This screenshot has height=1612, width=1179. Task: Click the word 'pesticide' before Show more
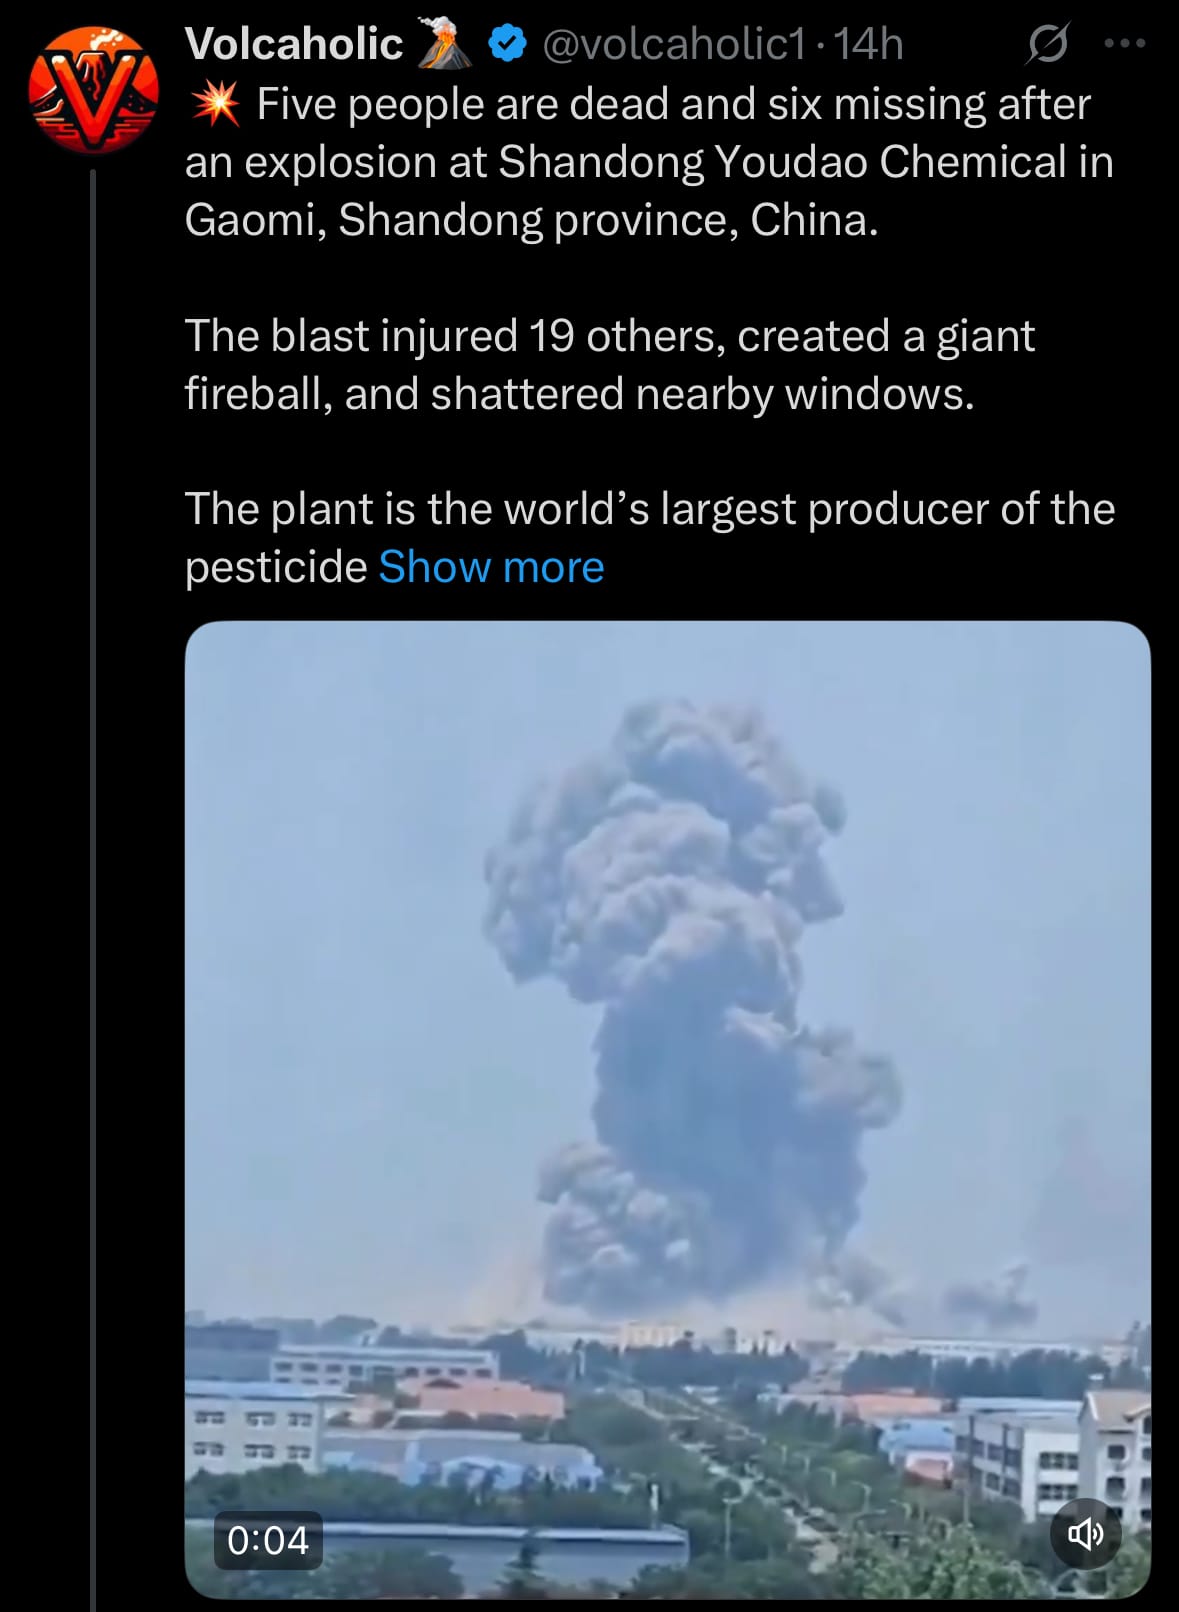pyautogui.click(x=276, y=567)
